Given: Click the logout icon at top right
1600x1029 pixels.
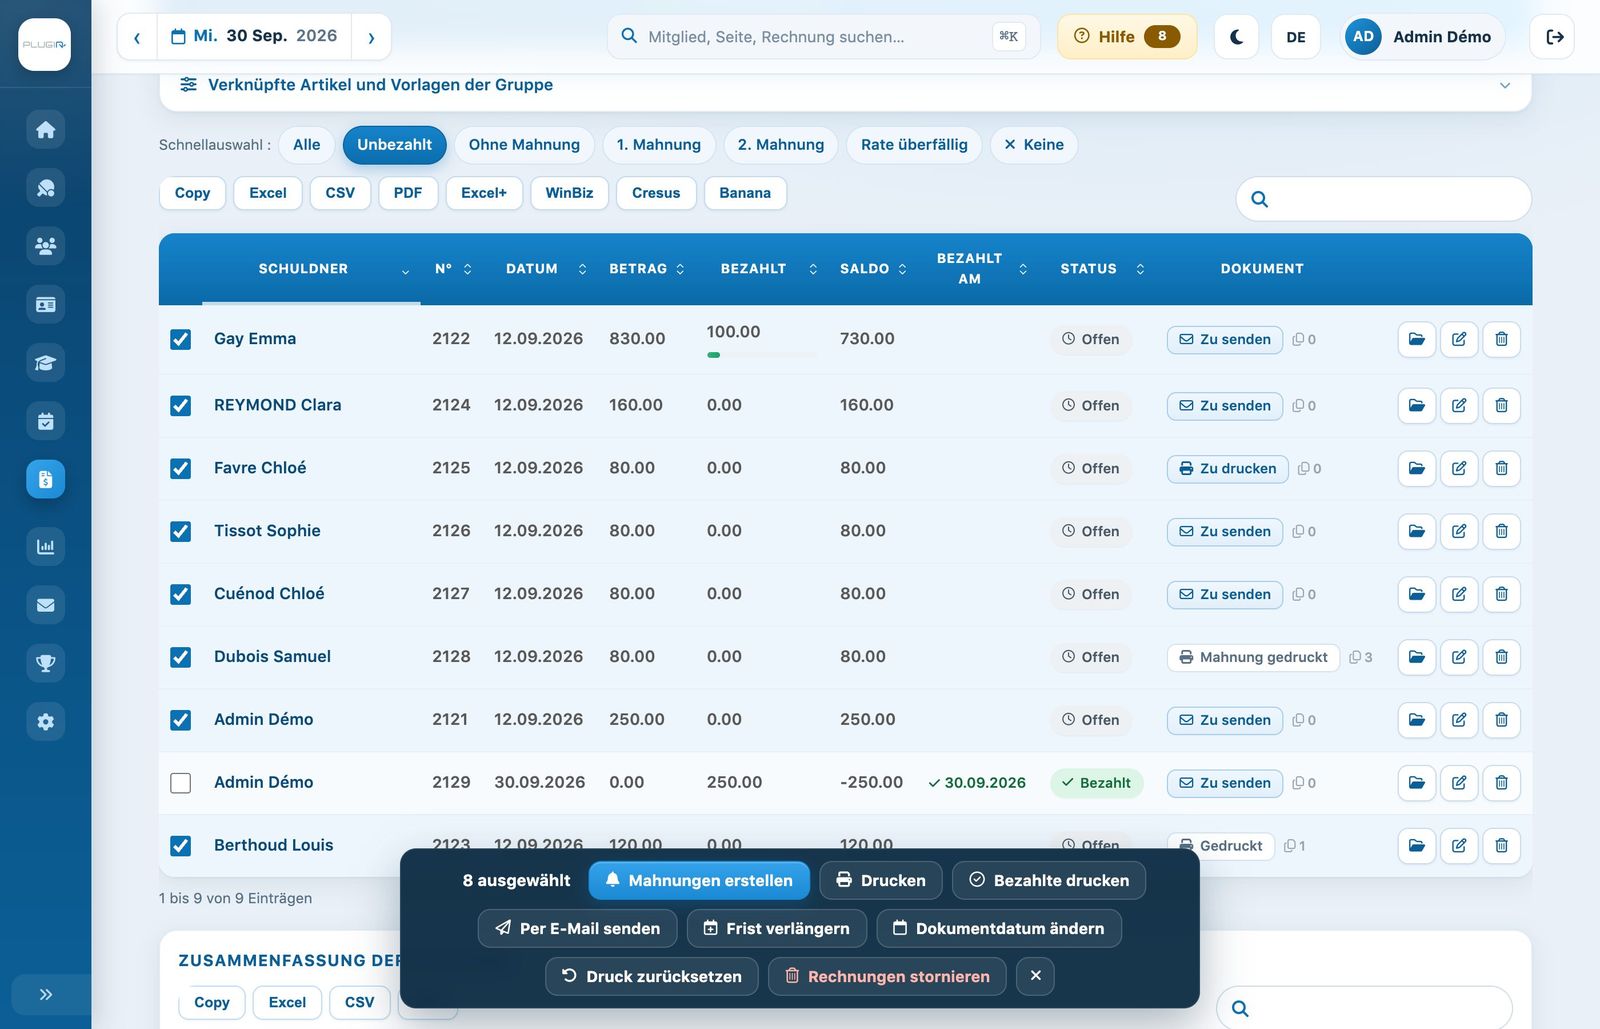Looking at the screenshot, I should click(1554, 37).
